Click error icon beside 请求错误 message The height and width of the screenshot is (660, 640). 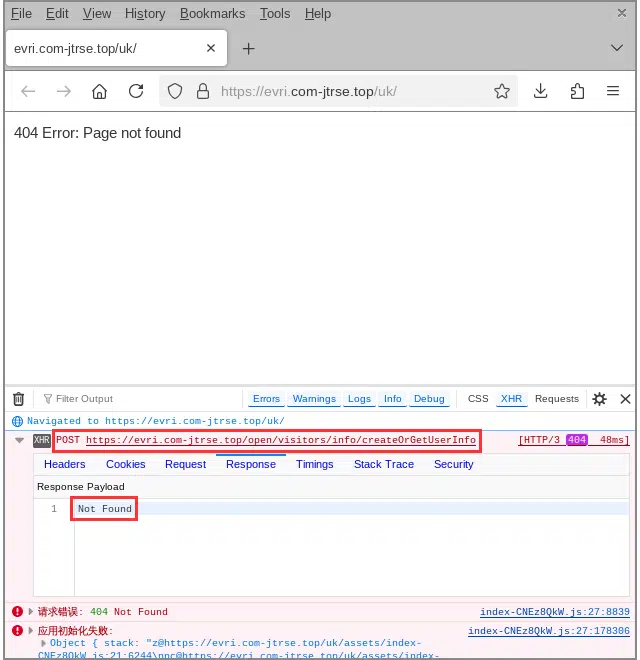point(17,612)
